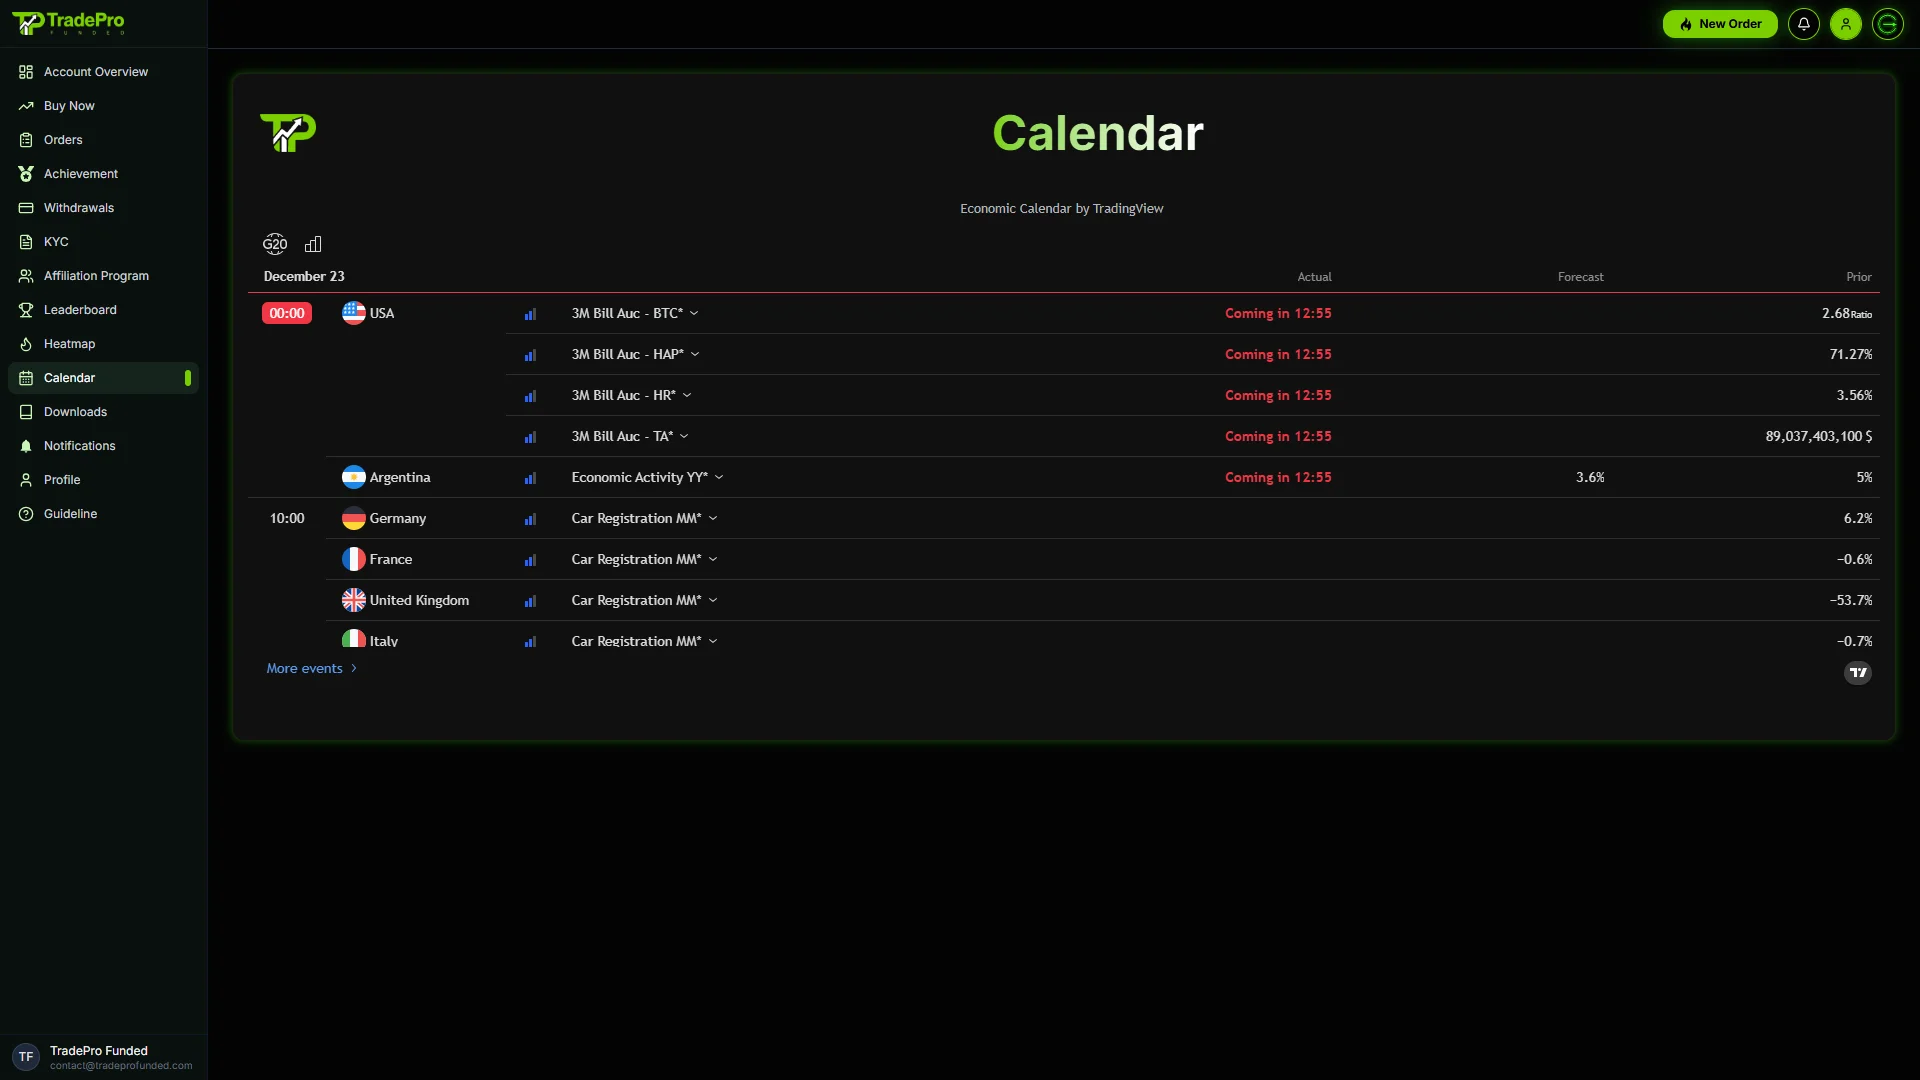This screenshot has width=1920, height=1080.
Task: Click the United Kingdom flag icon
Action: (353, 600)
